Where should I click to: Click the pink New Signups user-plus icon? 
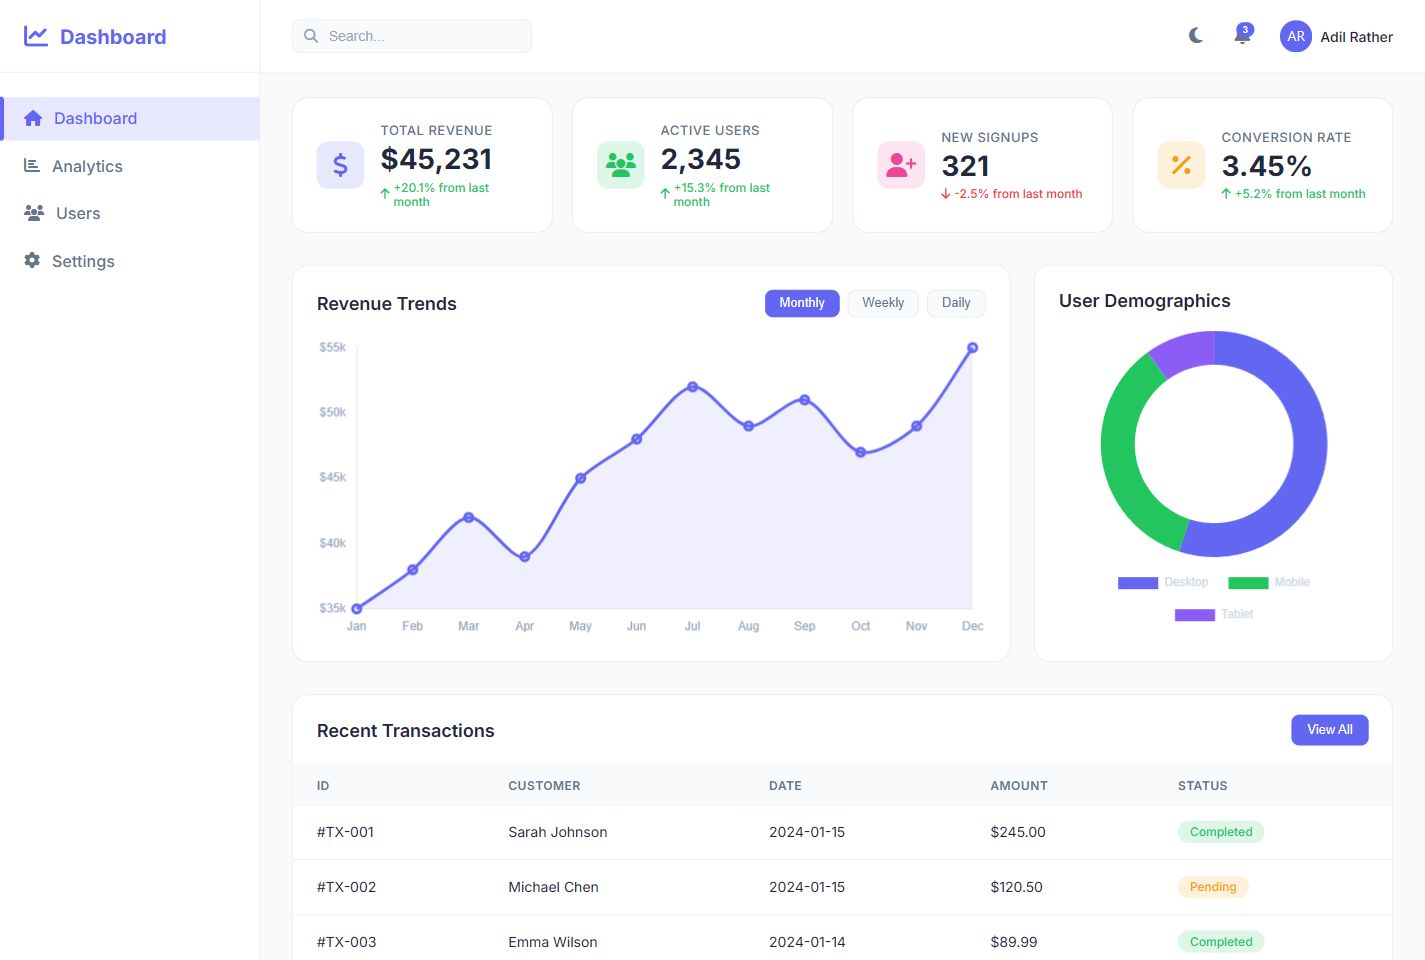click(x=901, y=165)
